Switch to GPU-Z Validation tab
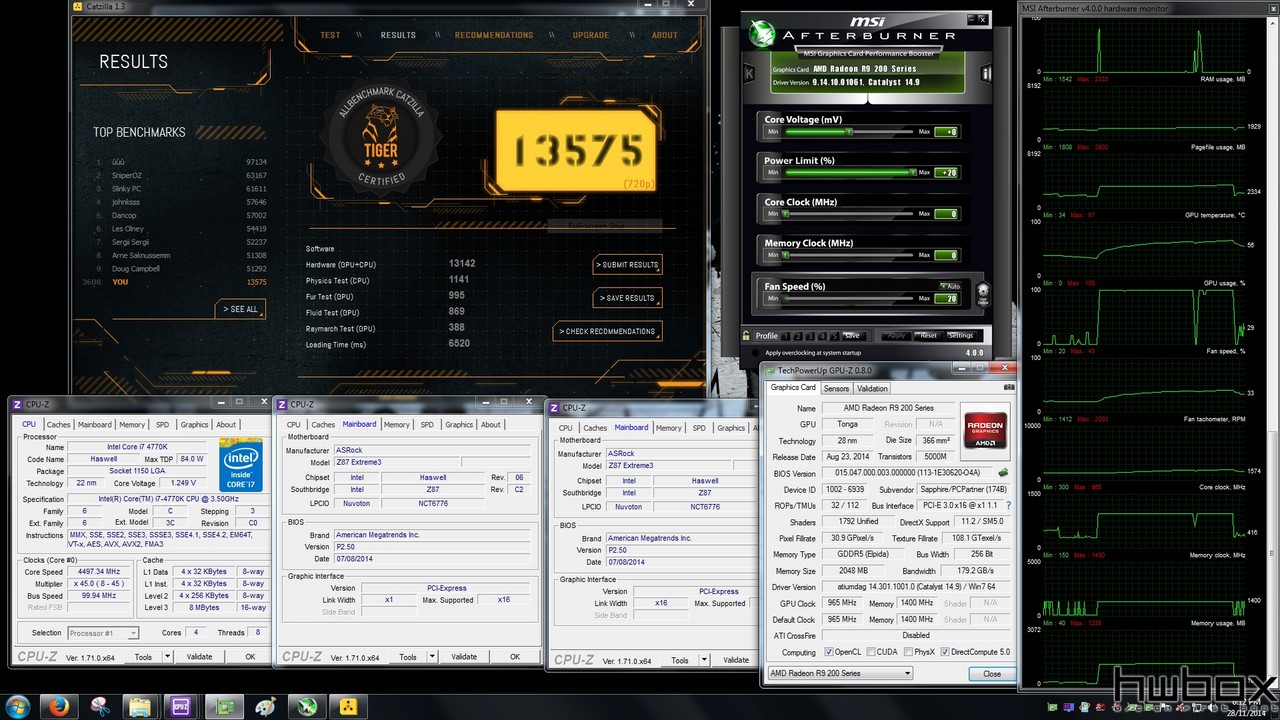 (872, 388)
